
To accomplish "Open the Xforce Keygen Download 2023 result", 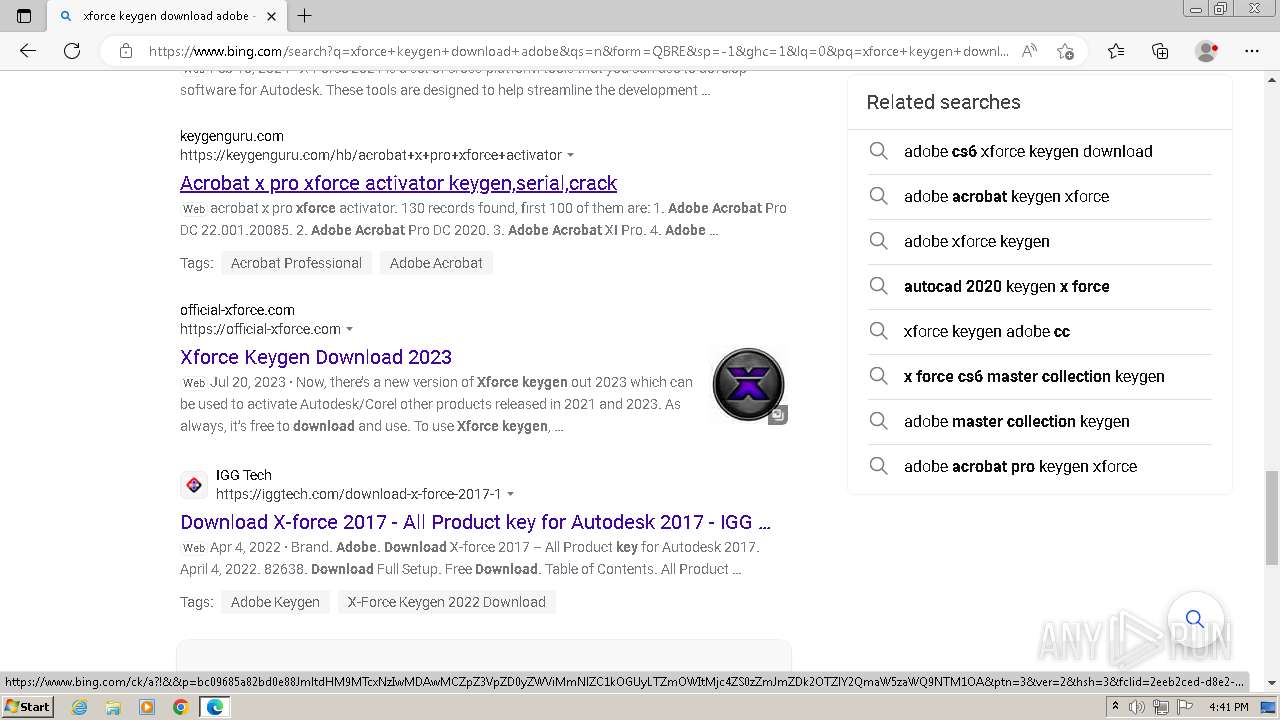I will click(x=316, y=357).
